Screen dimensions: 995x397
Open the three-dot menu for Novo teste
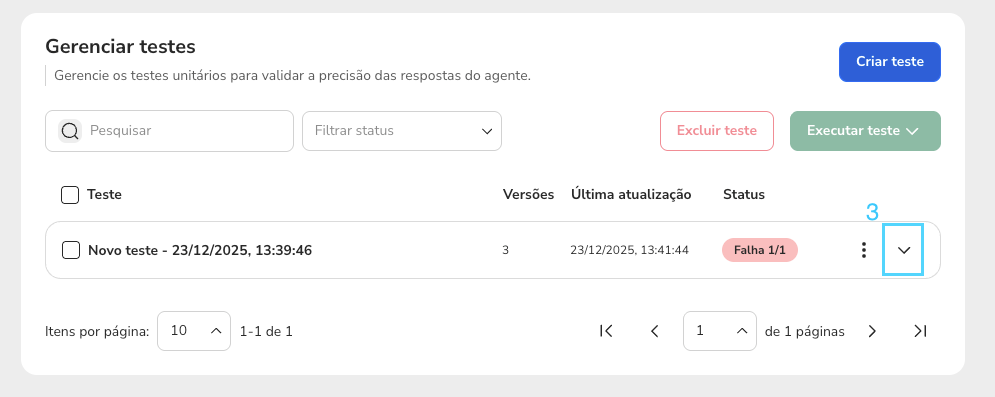click(x=864, y=250)
